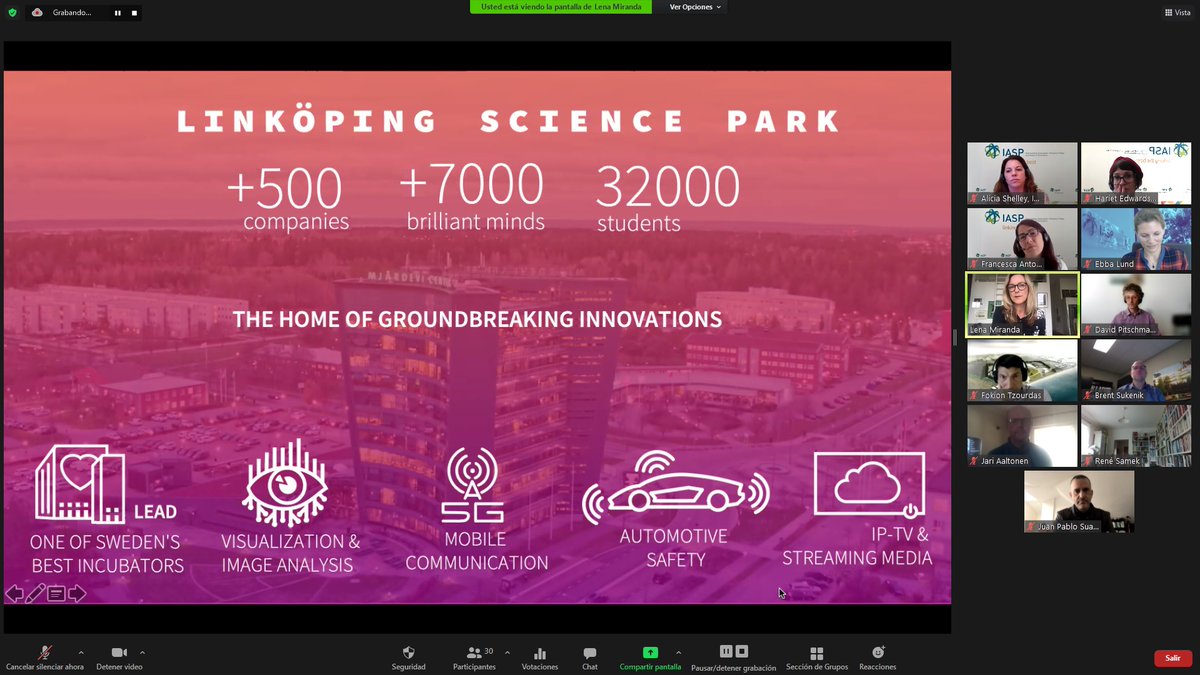Open the Ver Opciones dropdown

click(695, 7)
